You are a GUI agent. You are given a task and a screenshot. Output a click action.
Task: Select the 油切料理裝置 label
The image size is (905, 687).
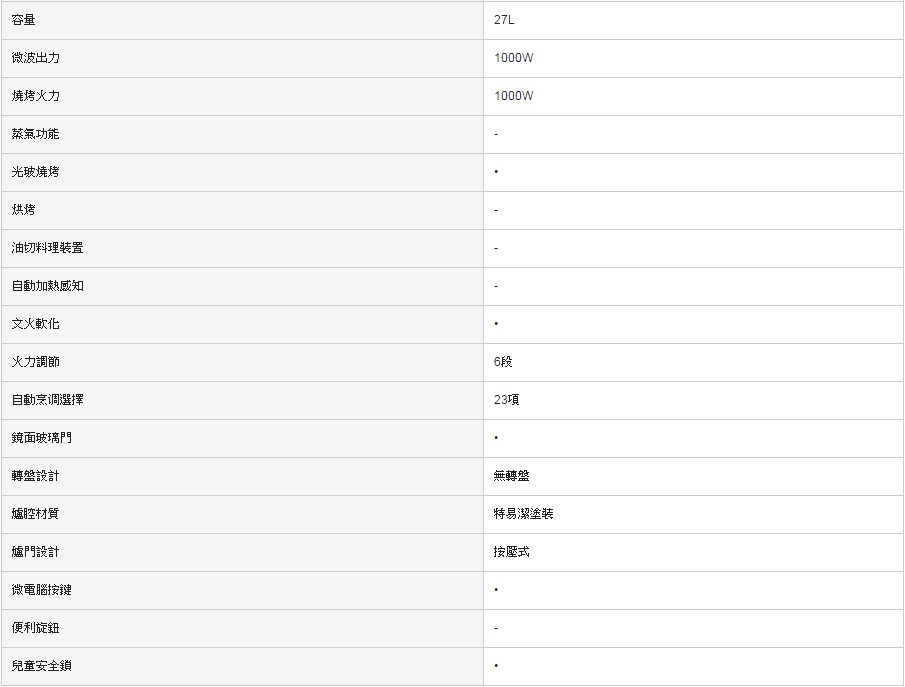[48, 248]
